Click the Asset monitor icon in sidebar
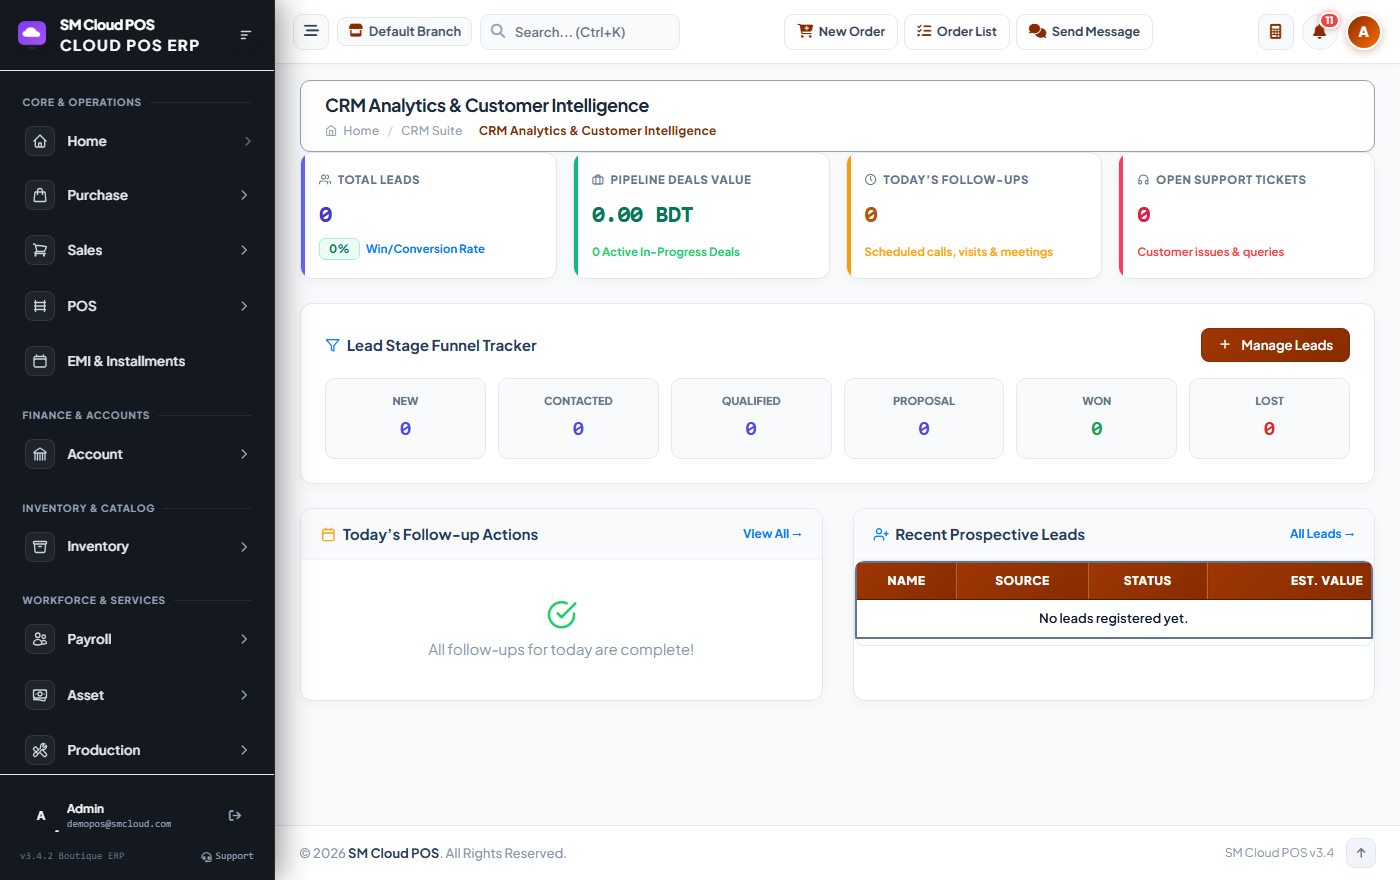 tap(40, 695)
